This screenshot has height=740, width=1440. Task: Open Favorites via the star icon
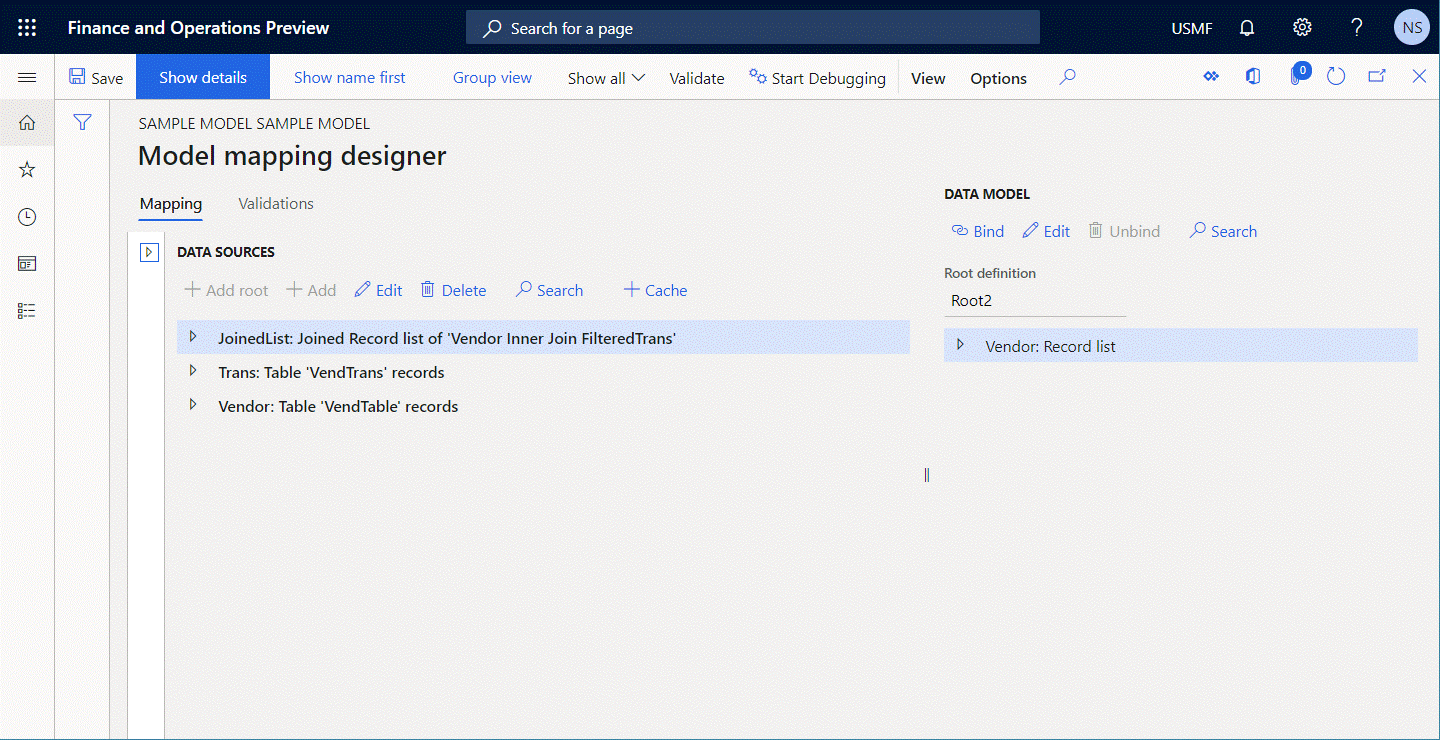26,169
